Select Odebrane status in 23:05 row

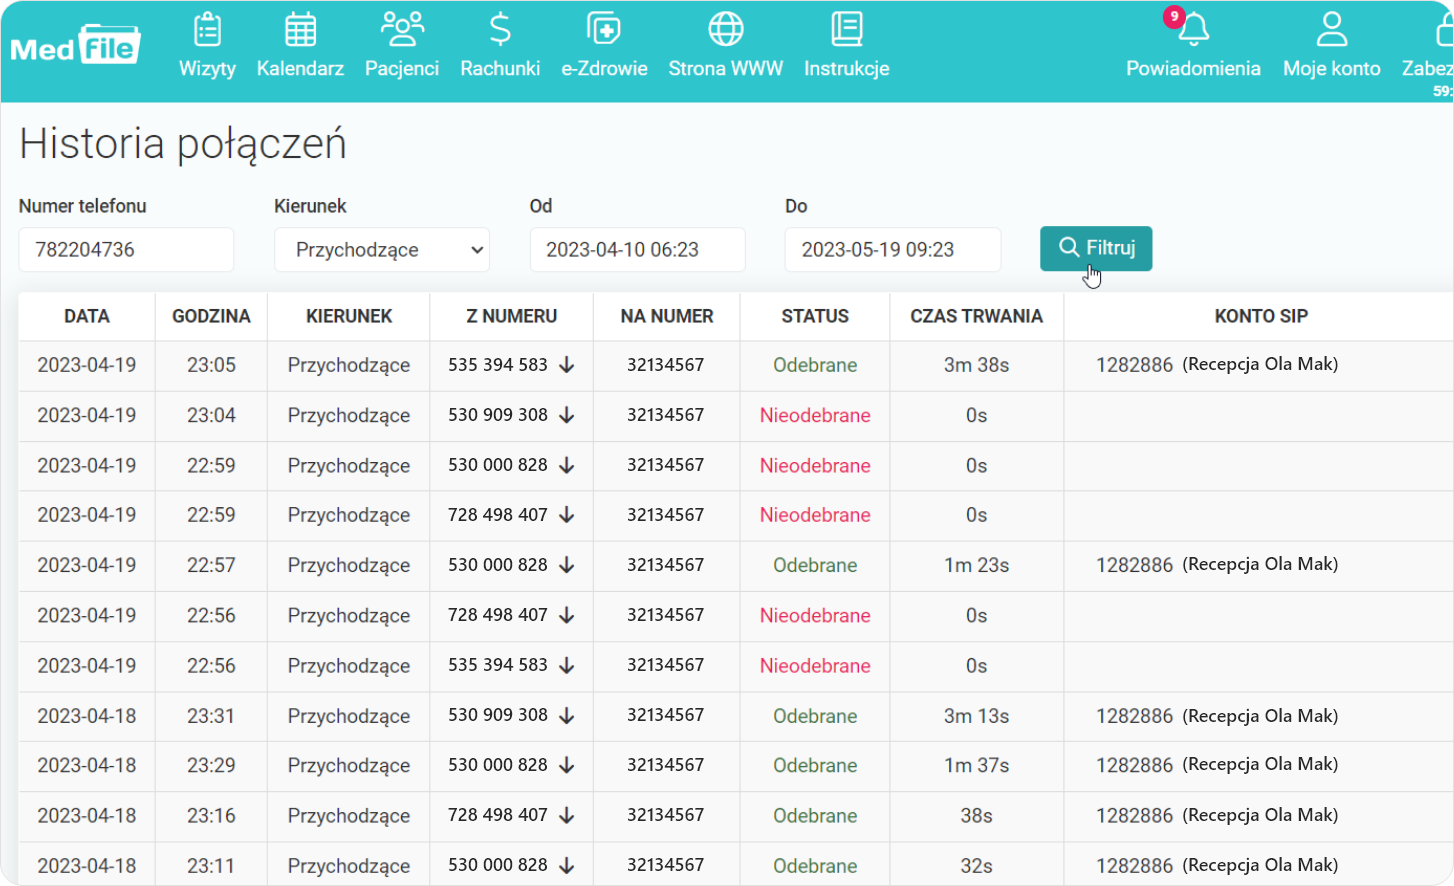click(x=815, y=365)
